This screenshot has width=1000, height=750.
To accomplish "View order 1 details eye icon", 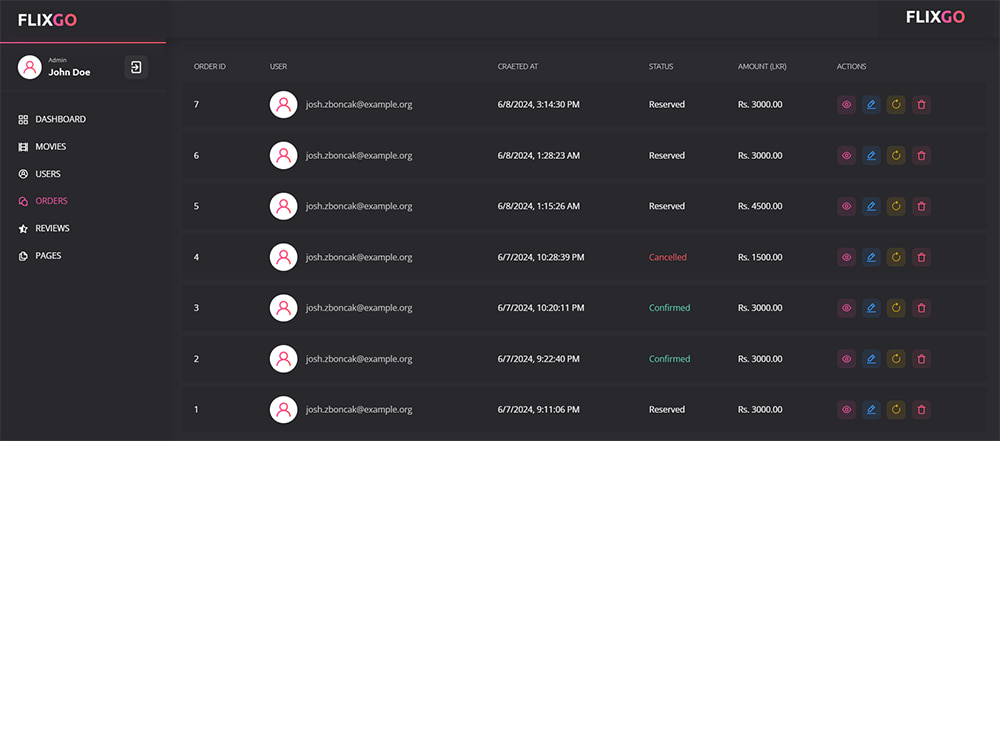I will point(846,409).
